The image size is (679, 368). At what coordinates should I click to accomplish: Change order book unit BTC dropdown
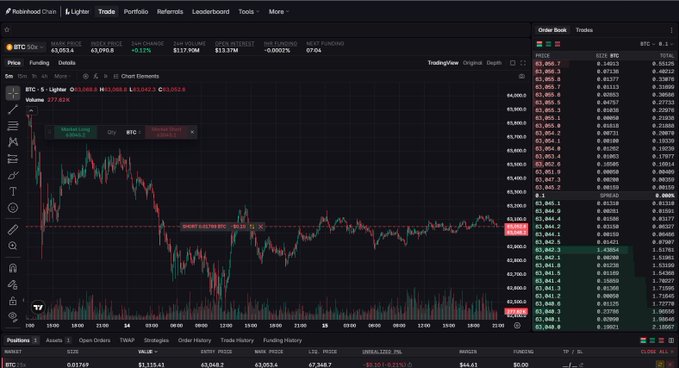coord(647,44)
